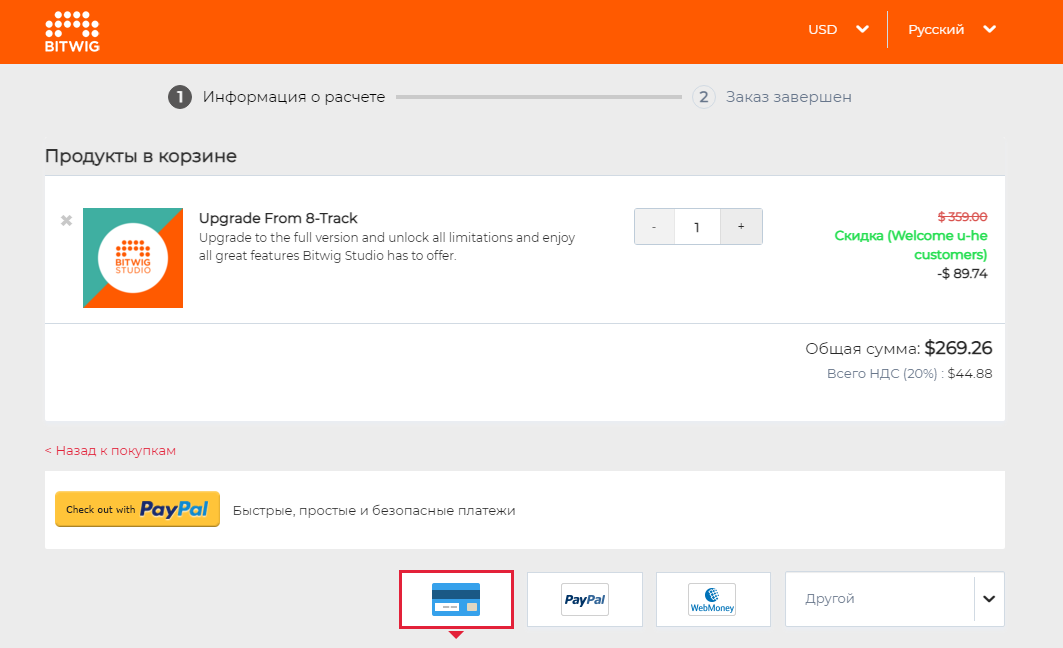
Task: Click the Upgrade From 8-Track title
Action: coord(278,218)
